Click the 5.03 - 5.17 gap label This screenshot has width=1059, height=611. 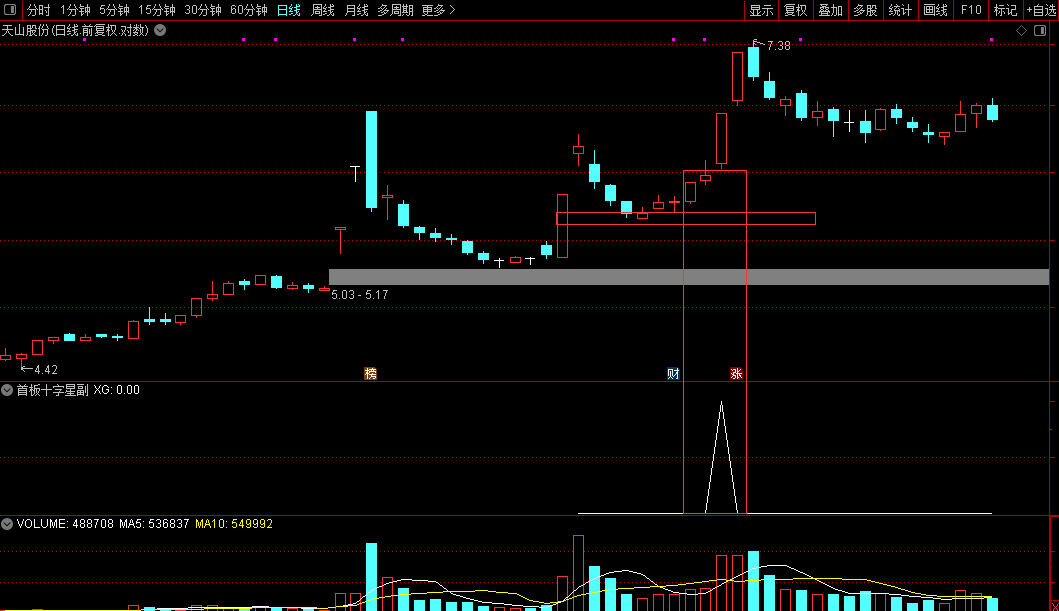click(359, 295)
